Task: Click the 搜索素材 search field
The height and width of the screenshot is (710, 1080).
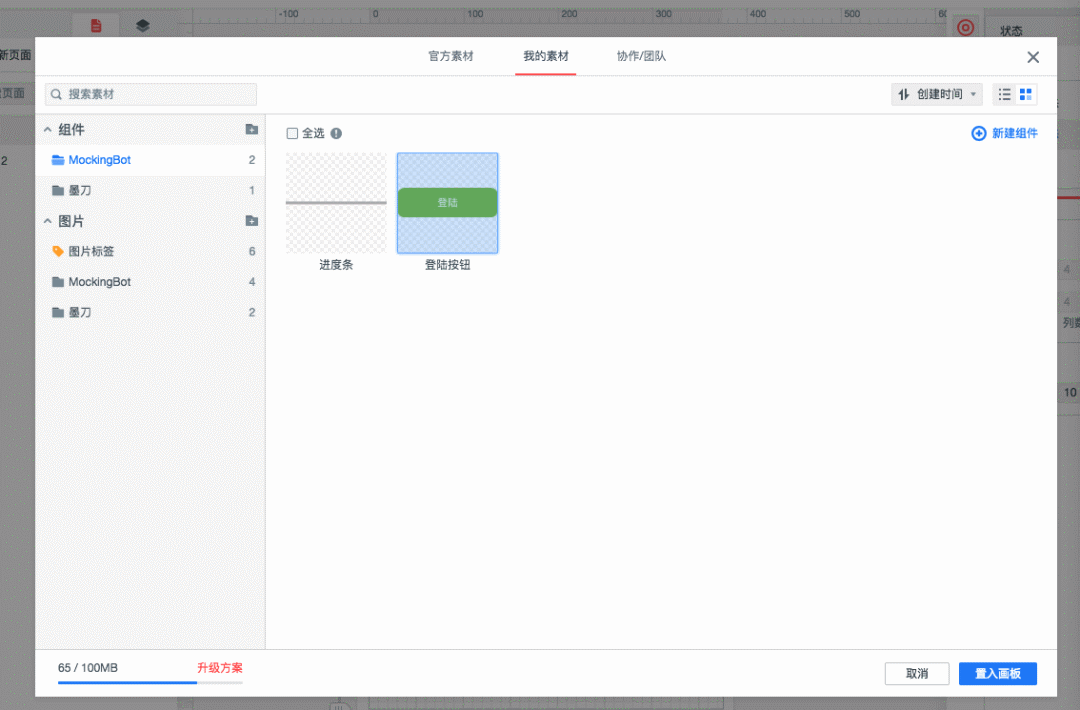Action: 151,94
